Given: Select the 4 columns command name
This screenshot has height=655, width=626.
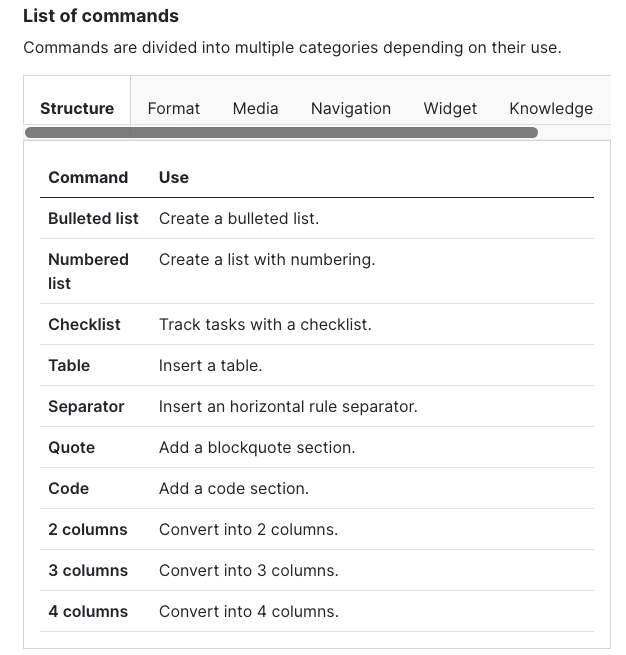Looking at the screenshot, I should click(x=88, y=611).
